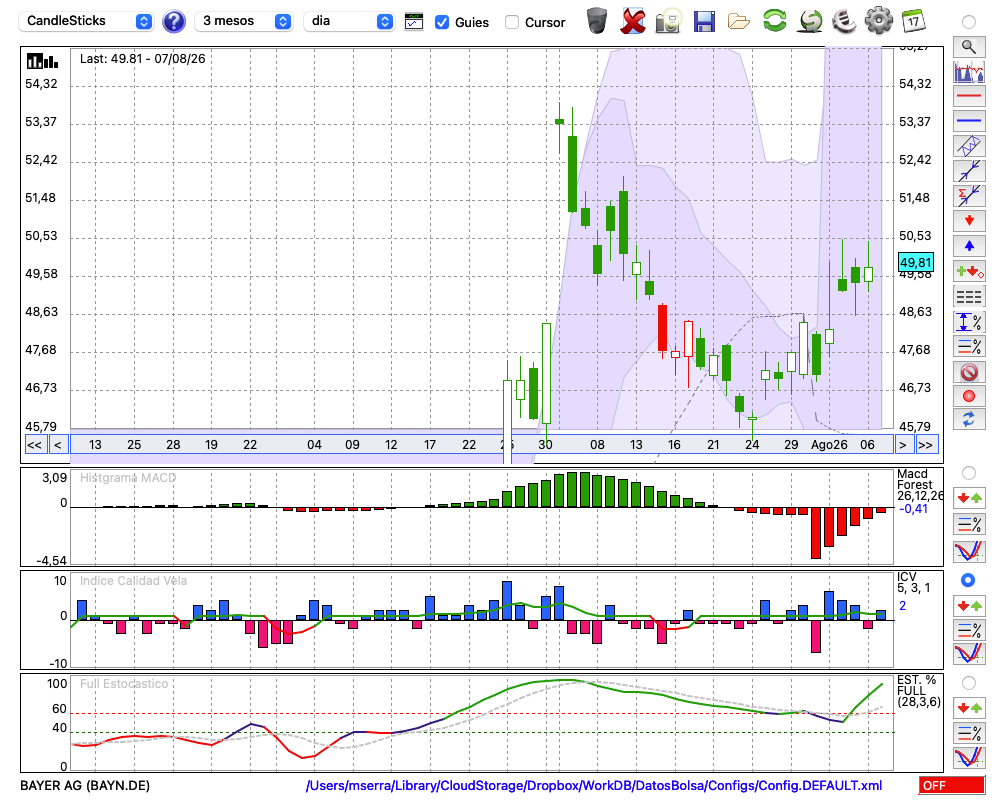This screenshot has width=1000, height=800.
Task: Click the trash can icon in toolbar
Action: (x=597, y=20)
